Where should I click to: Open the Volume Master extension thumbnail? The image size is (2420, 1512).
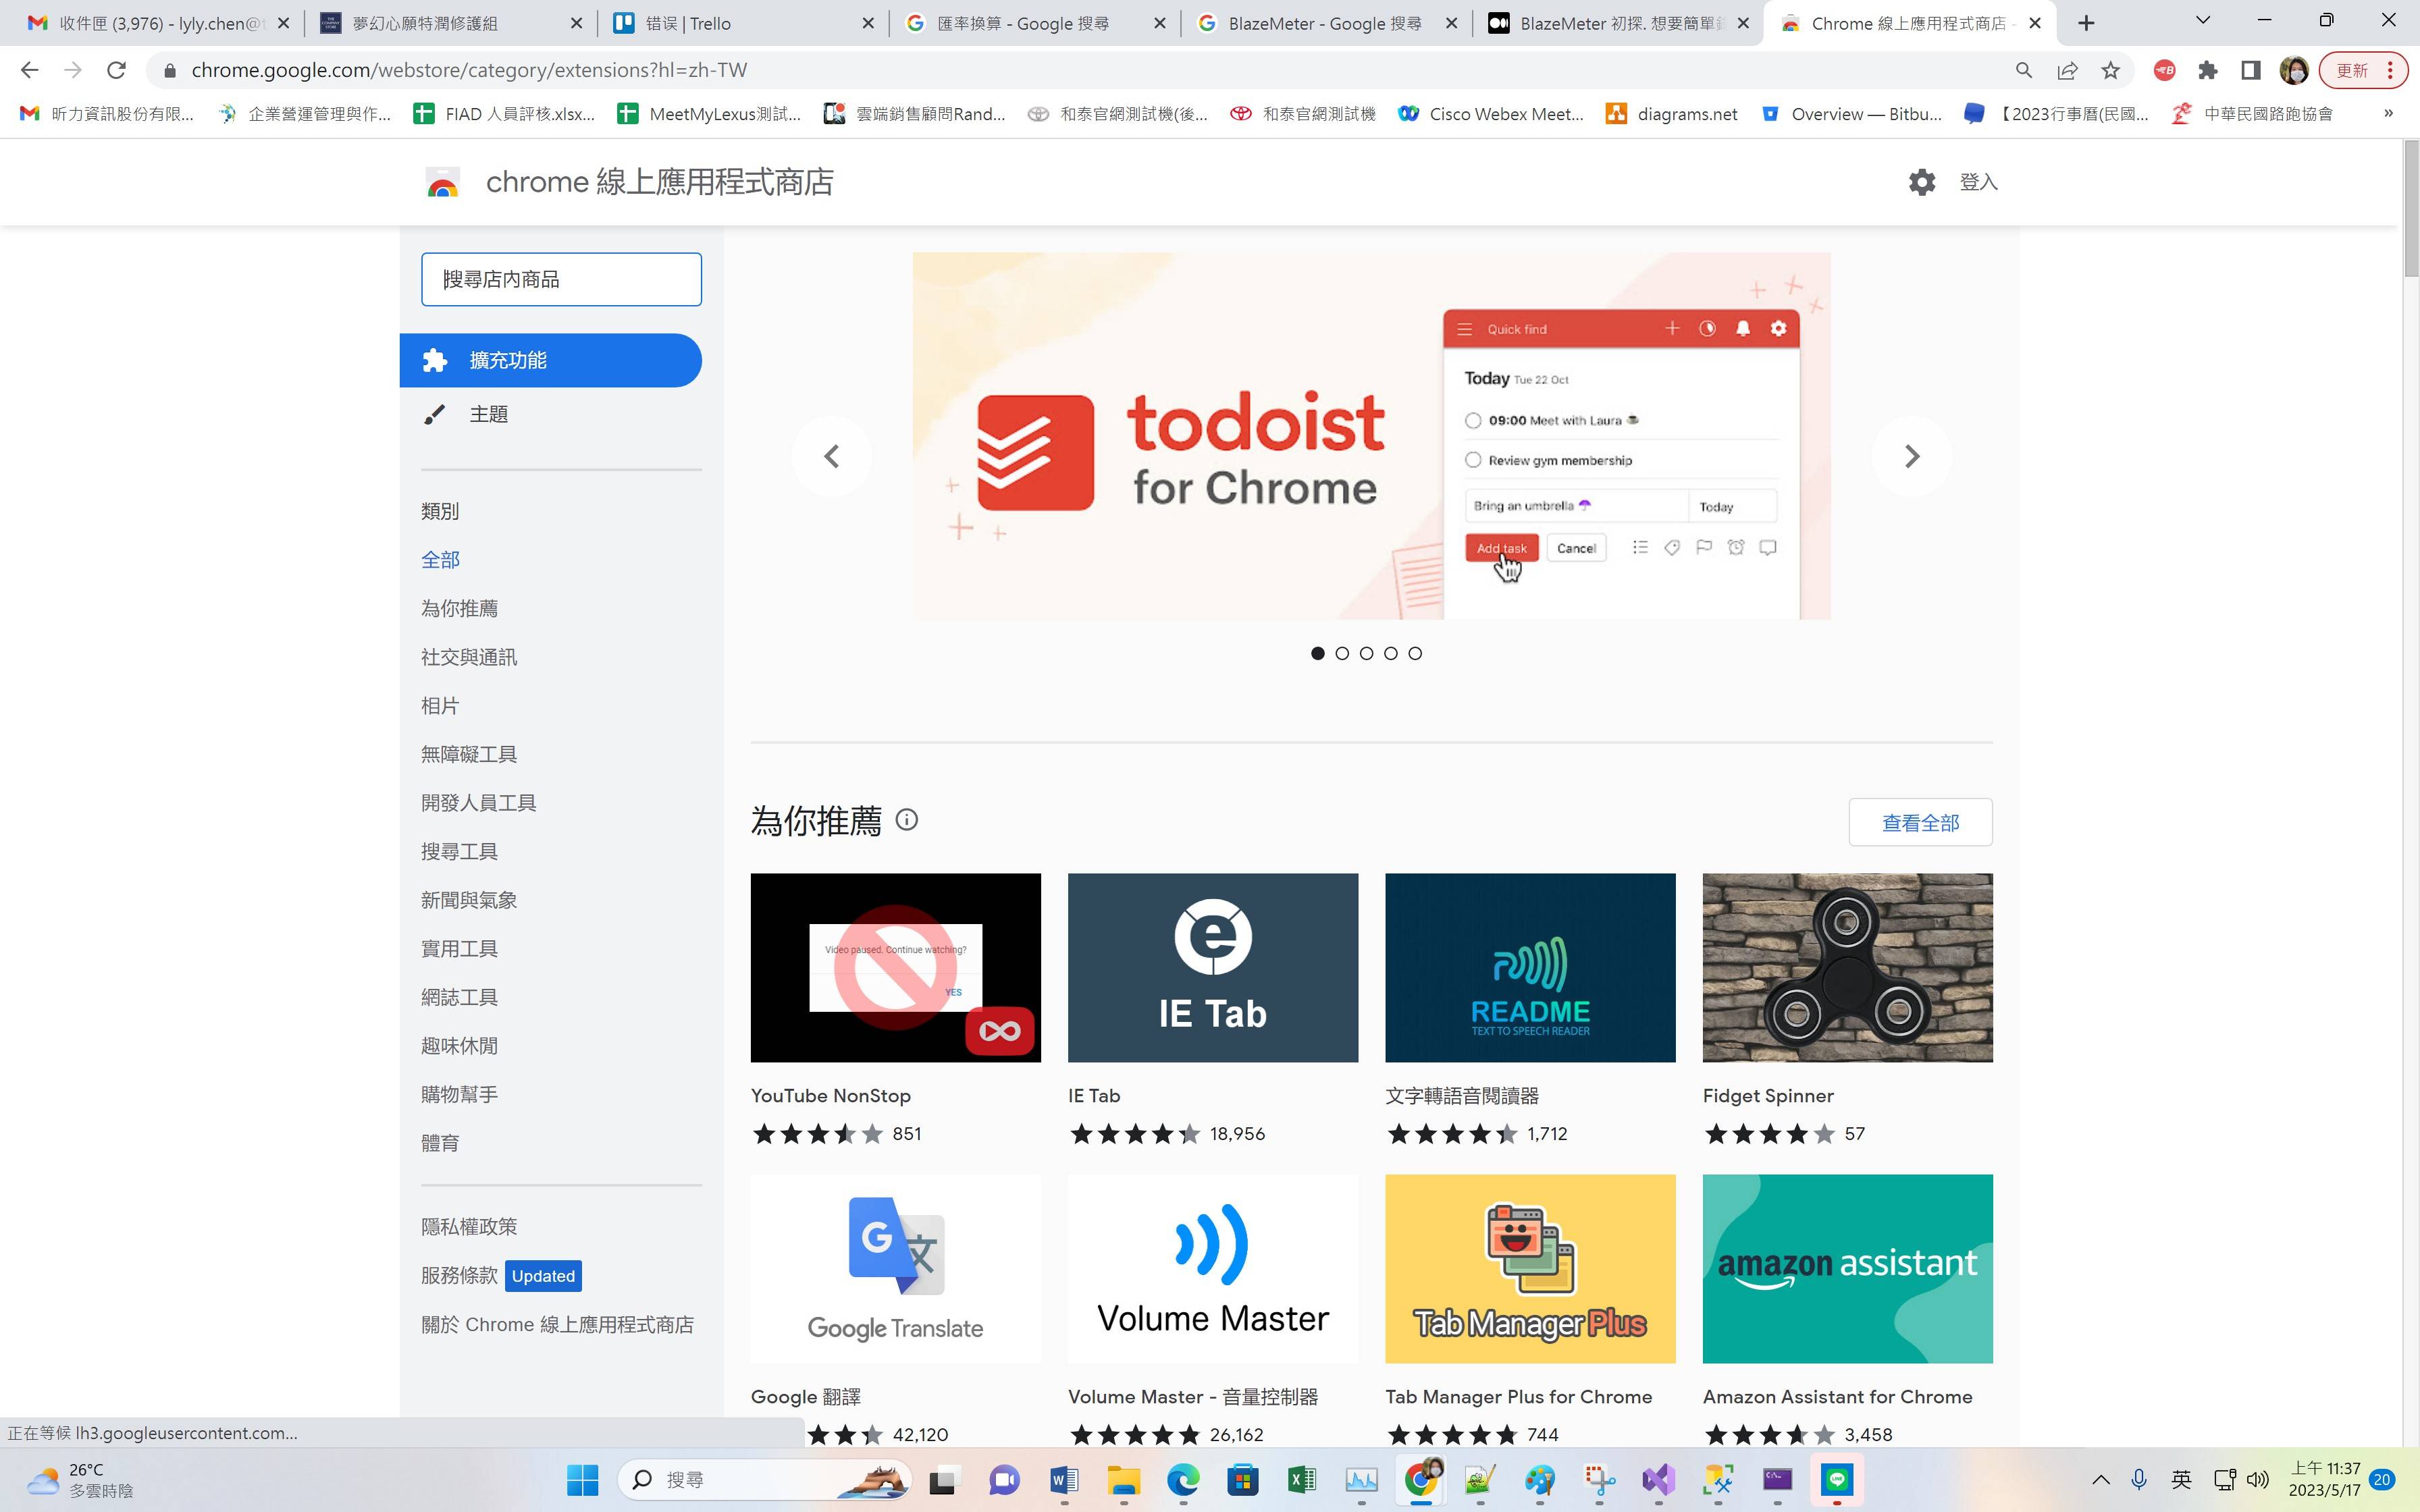(x=1213, y=1268)
